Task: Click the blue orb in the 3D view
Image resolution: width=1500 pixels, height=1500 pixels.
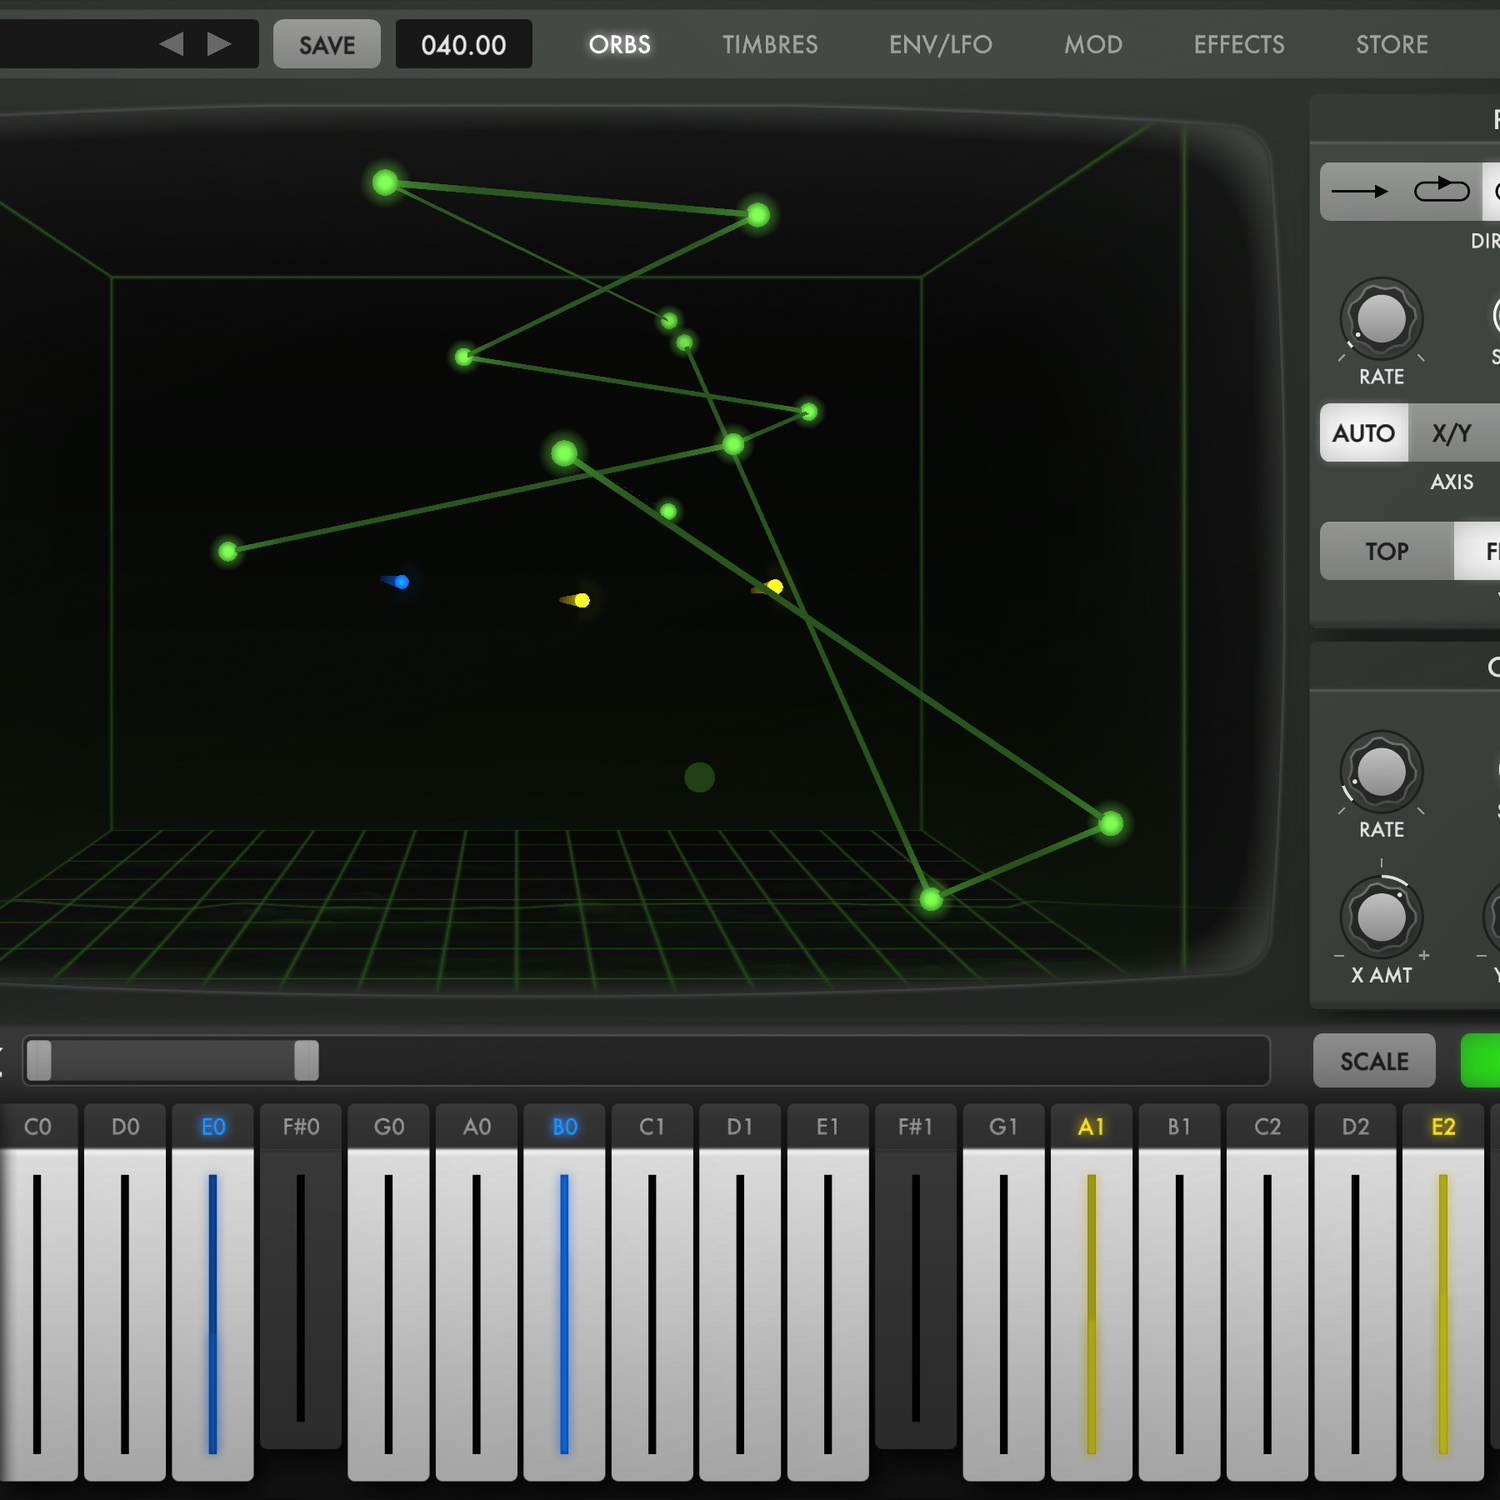Action: point(401,582)
